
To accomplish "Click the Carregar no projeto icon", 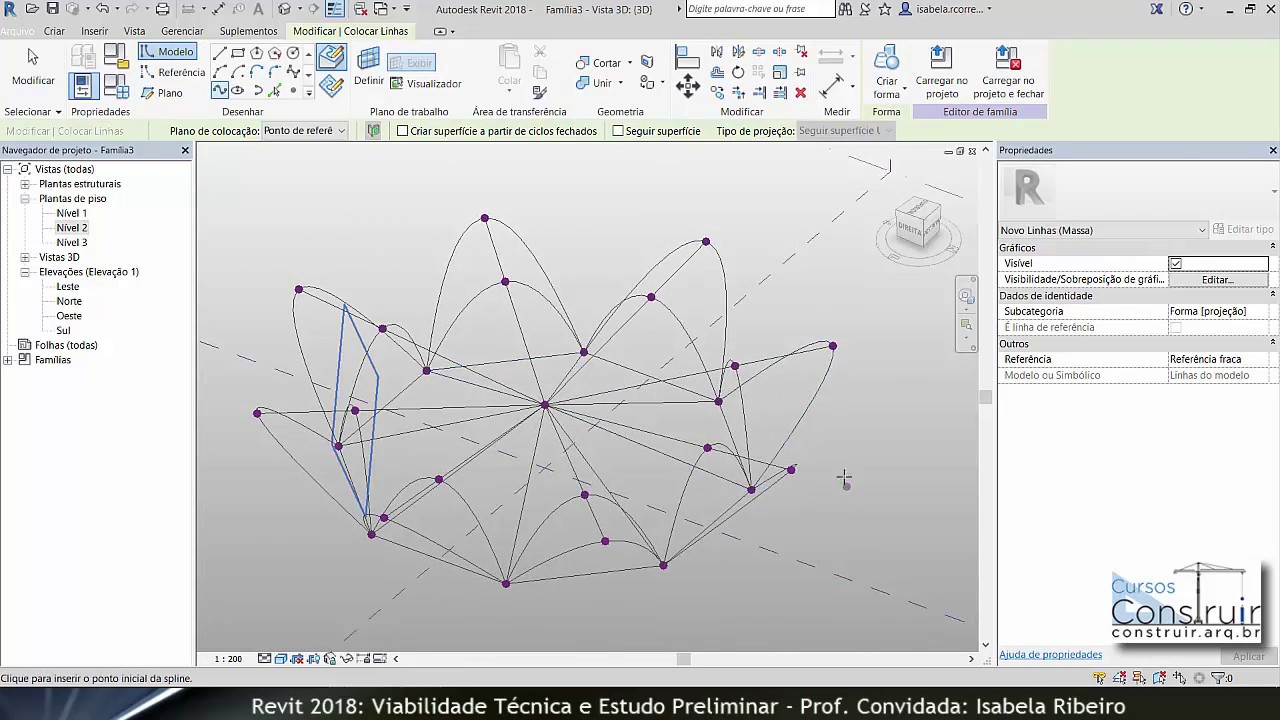I will (x=941, y=72).
